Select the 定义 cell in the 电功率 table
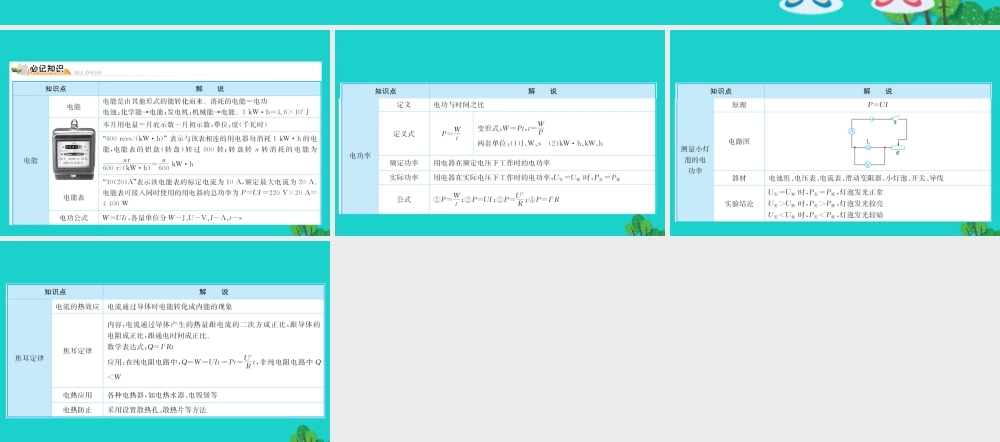This screenshot has height=442, width=1000. pyautogui.click(x=404, y=104)
